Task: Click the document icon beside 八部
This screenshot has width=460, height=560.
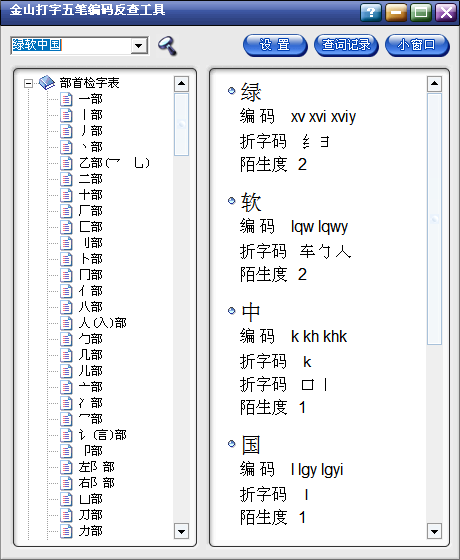Action: [66, 307]
